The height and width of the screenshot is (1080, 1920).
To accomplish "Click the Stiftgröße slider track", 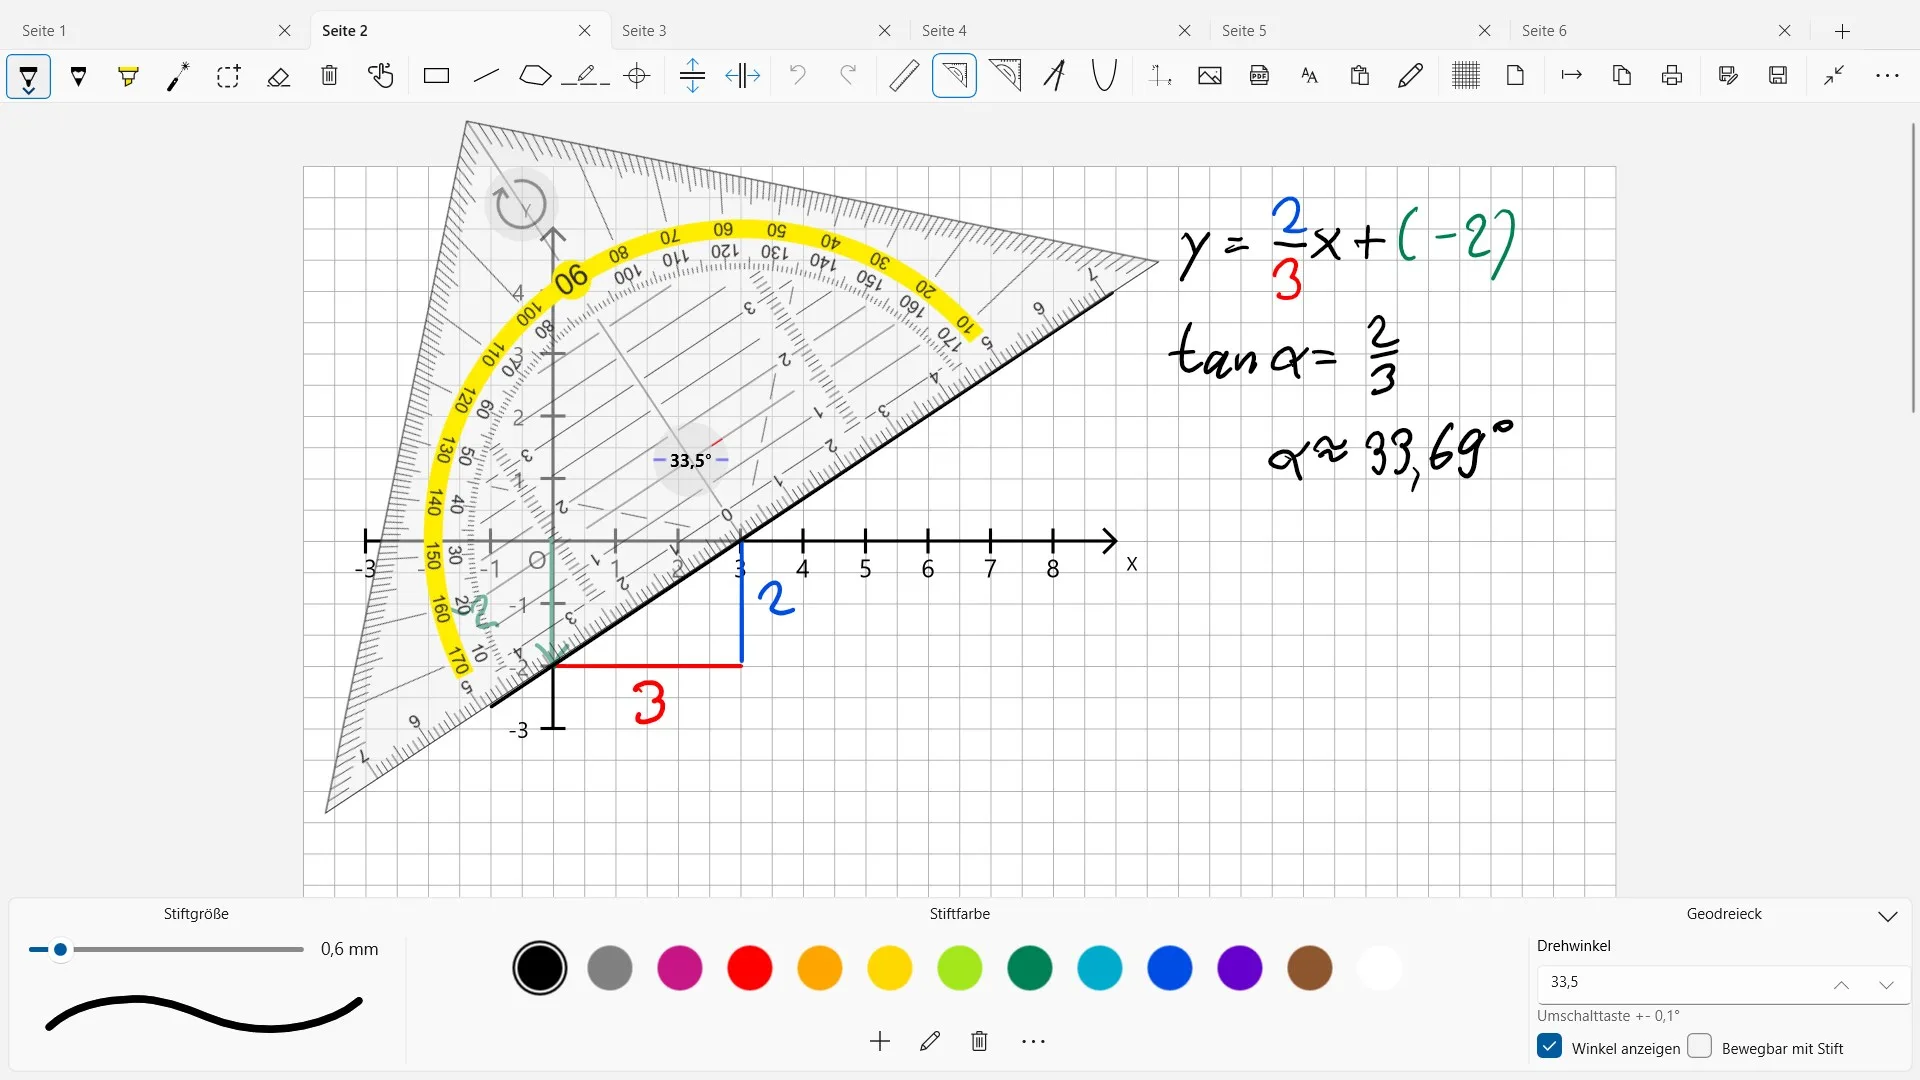I will [x=167, y=949].
